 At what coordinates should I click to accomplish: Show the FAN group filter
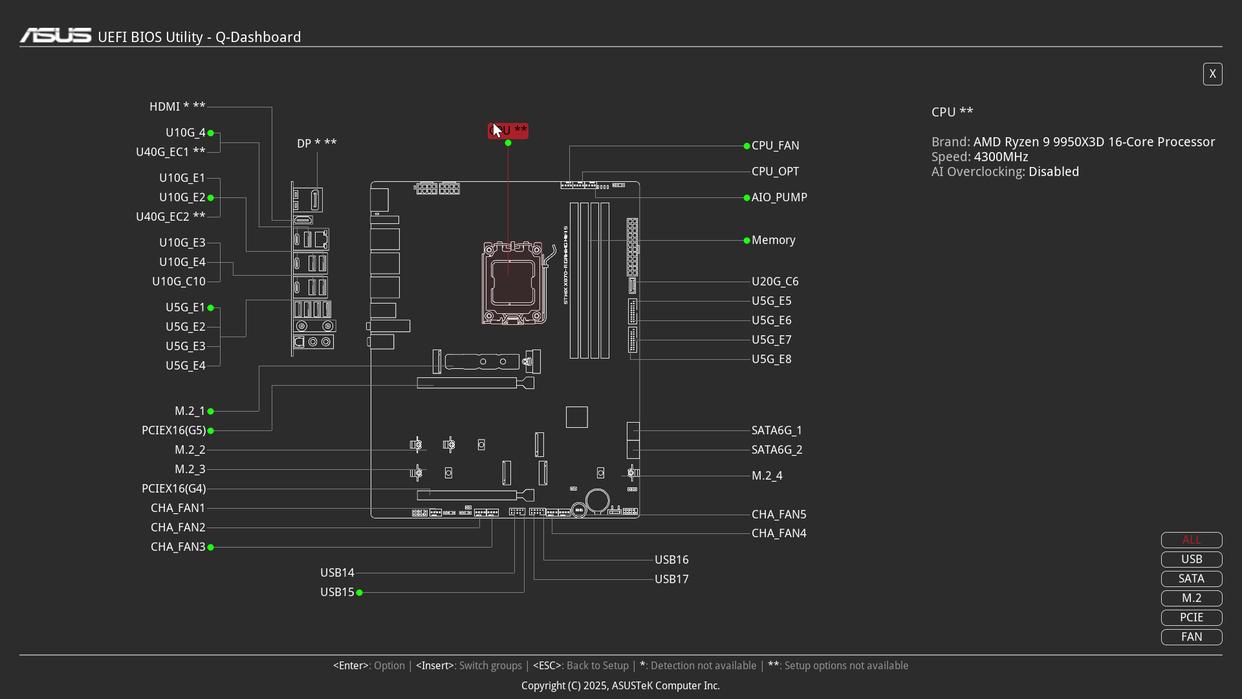(x=1191, y=637)
